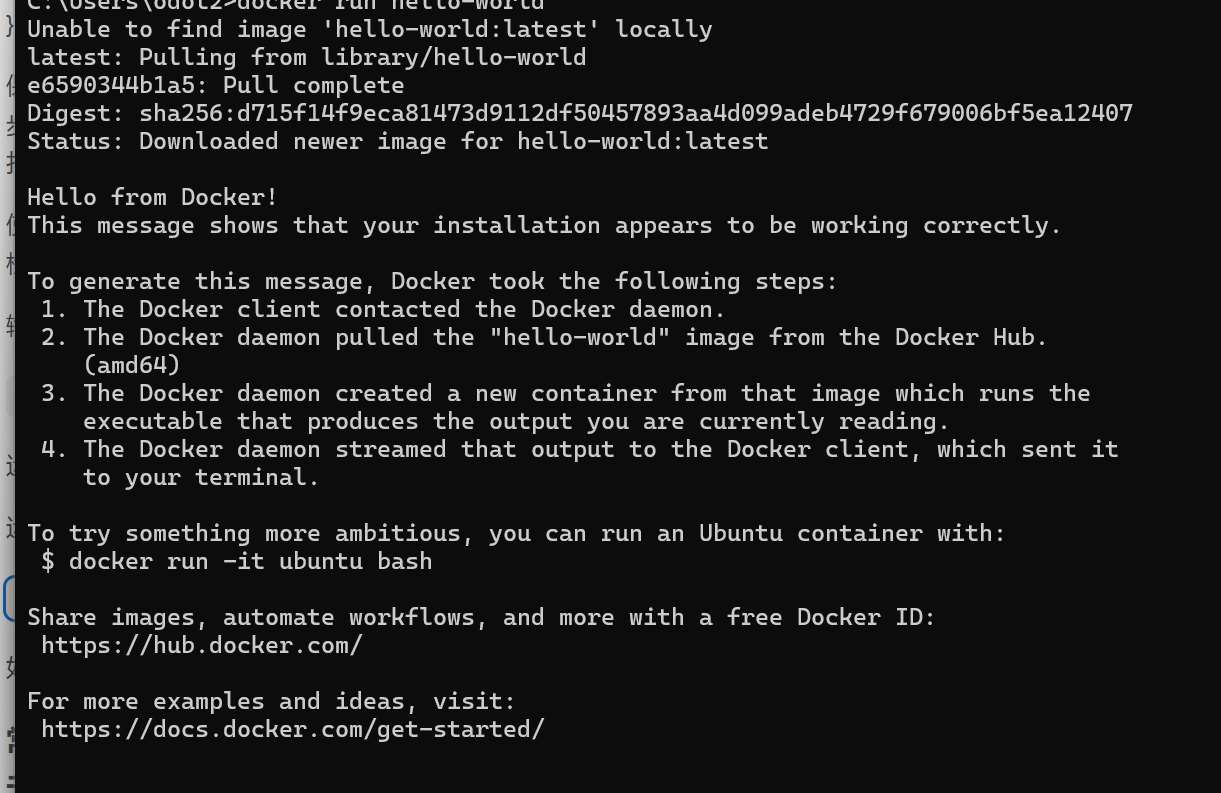1221x793 pixels.
Task: Click the 'Status: Downloaded newer image' line
Action: (x=397, y=141)
